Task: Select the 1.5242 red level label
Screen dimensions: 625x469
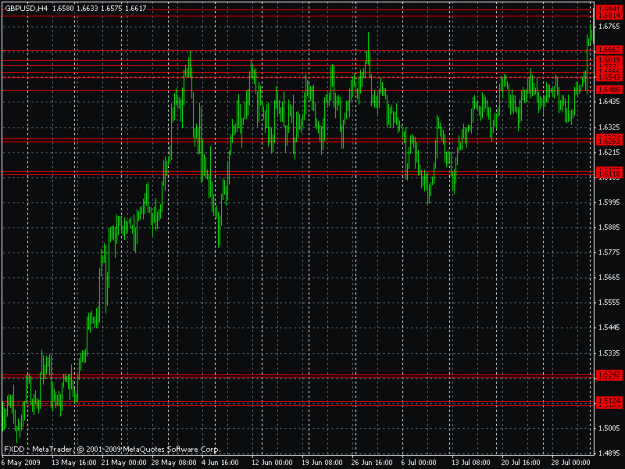Action: tap(609, 375)
